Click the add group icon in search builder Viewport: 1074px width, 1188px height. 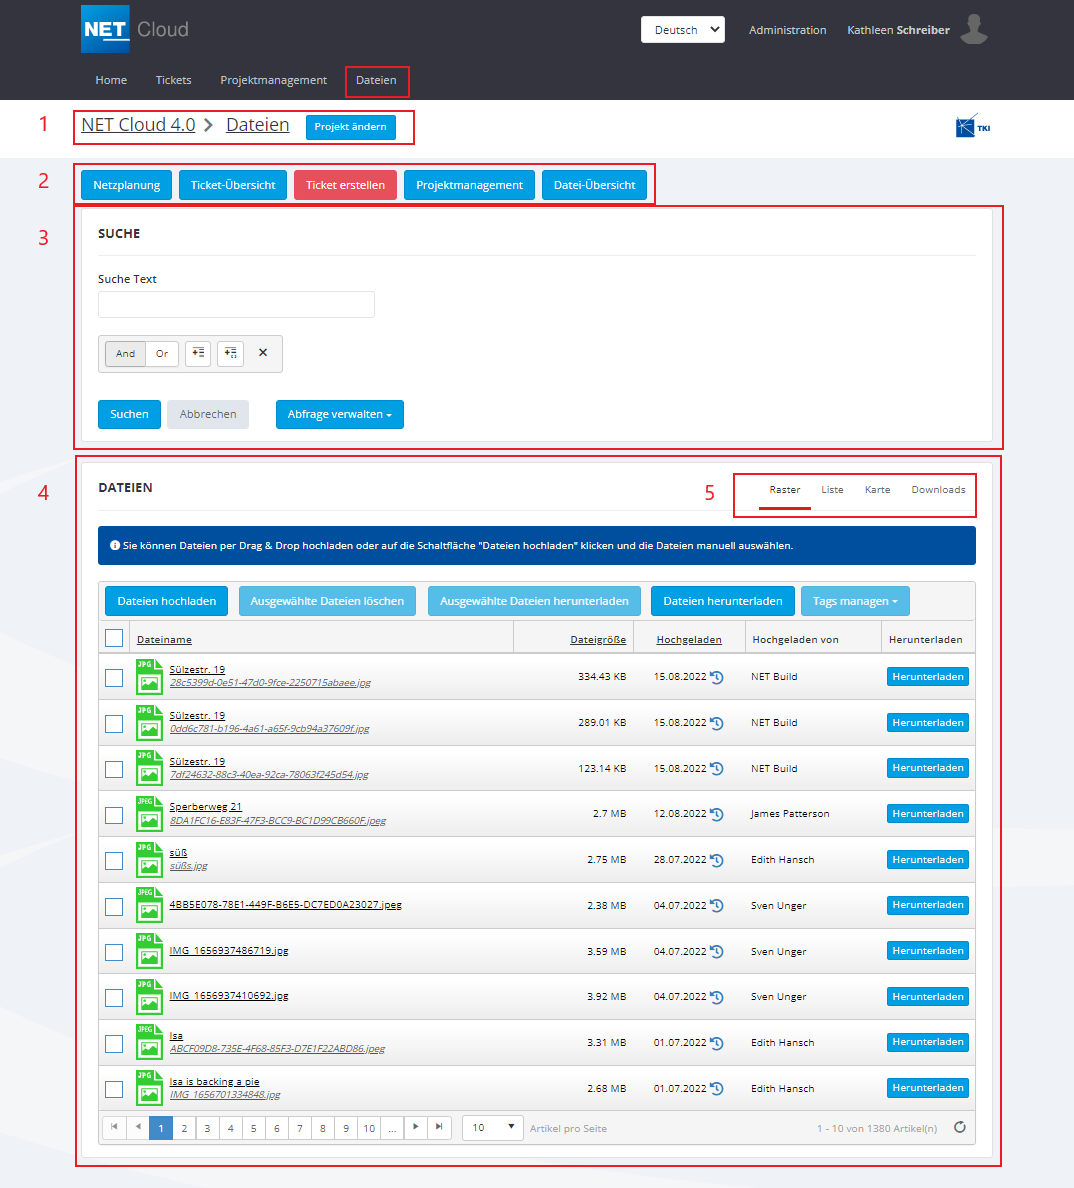click(230, 353)
